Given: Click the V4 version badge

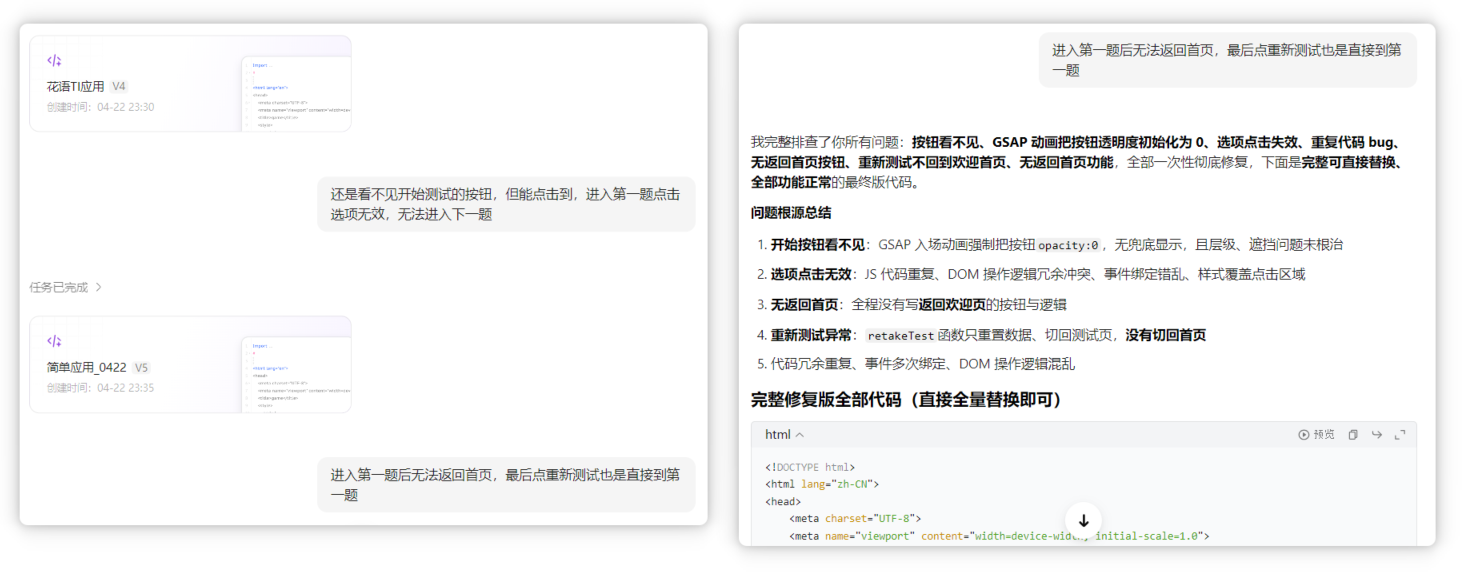Looking at the screenshot, I should (x=119, y=87).
